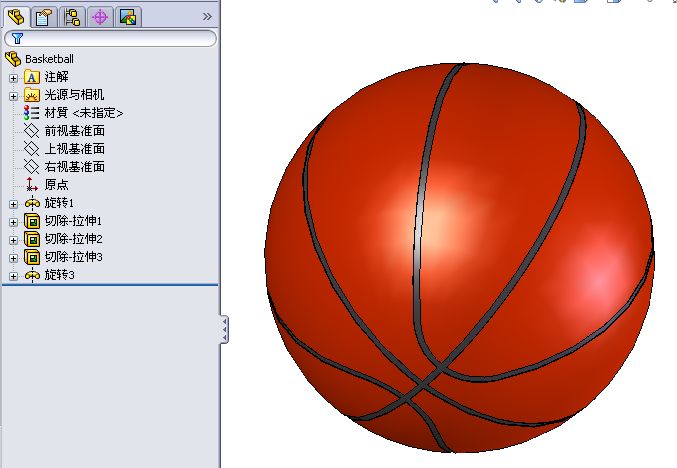Click the 切除-拉伸2 cut-extrude icon
677x468 pixels.
tap(32, 239)
